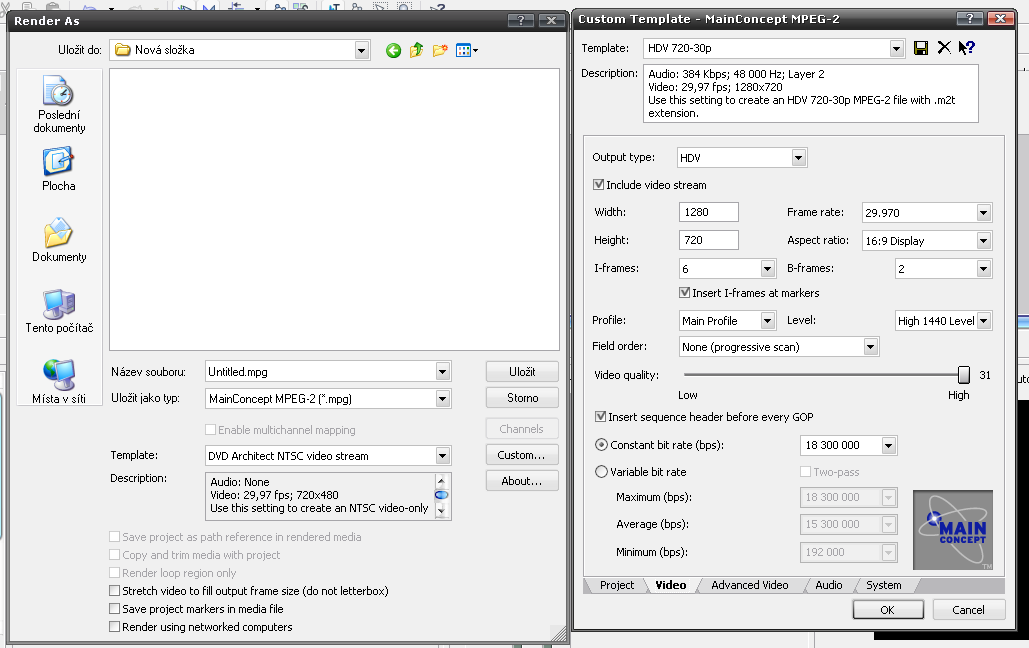Image resolution: width=1029 pixels, height=648 pixels.
Task: Click the help button in Render As title bar
Action: click(x=521, y=20)
